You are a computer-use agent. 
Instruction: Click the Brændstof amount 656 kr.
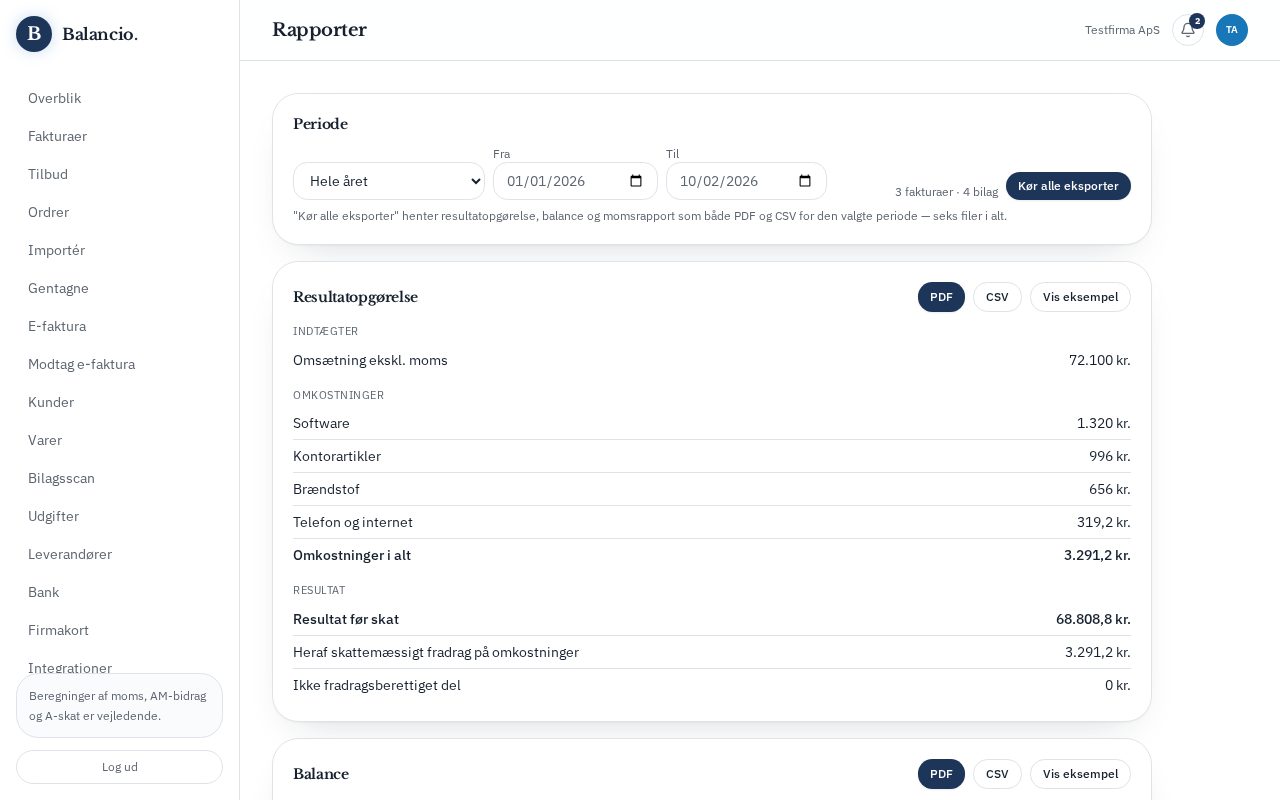point(1110,489)
